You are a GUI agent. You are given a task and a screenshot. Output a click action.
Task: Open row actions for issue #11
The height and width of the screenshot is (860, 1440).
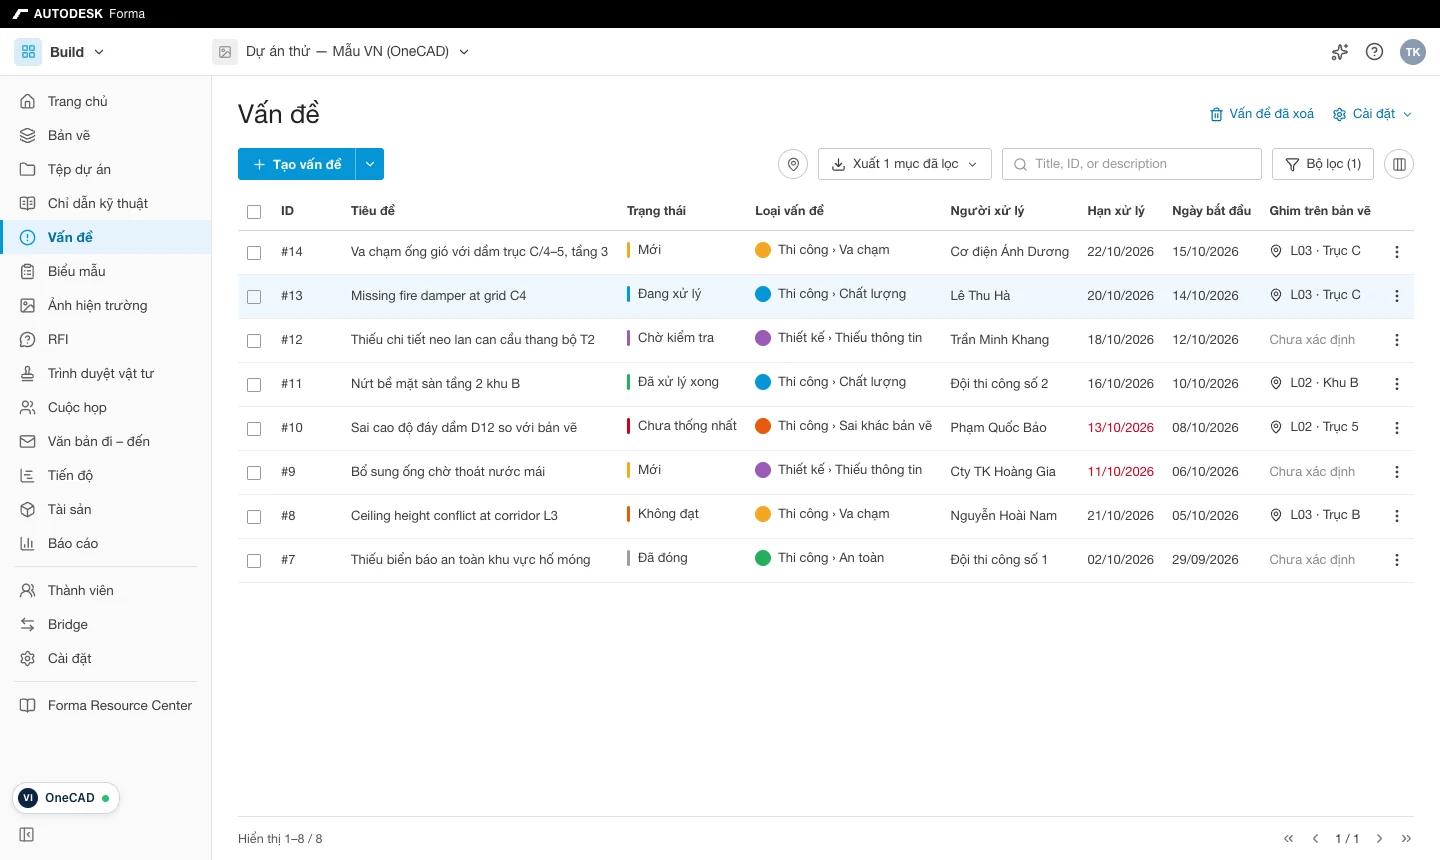1397,384
